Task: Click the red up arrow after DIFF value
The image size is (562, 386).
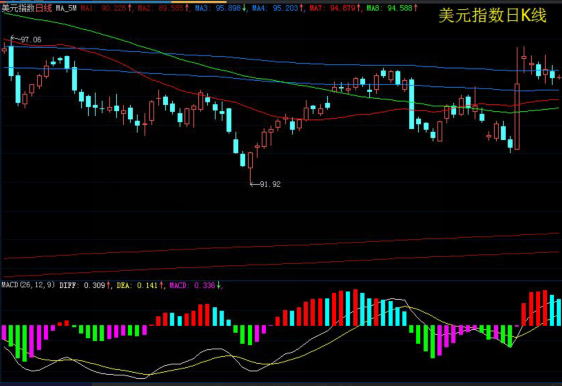Action: [x=109, y=285]
